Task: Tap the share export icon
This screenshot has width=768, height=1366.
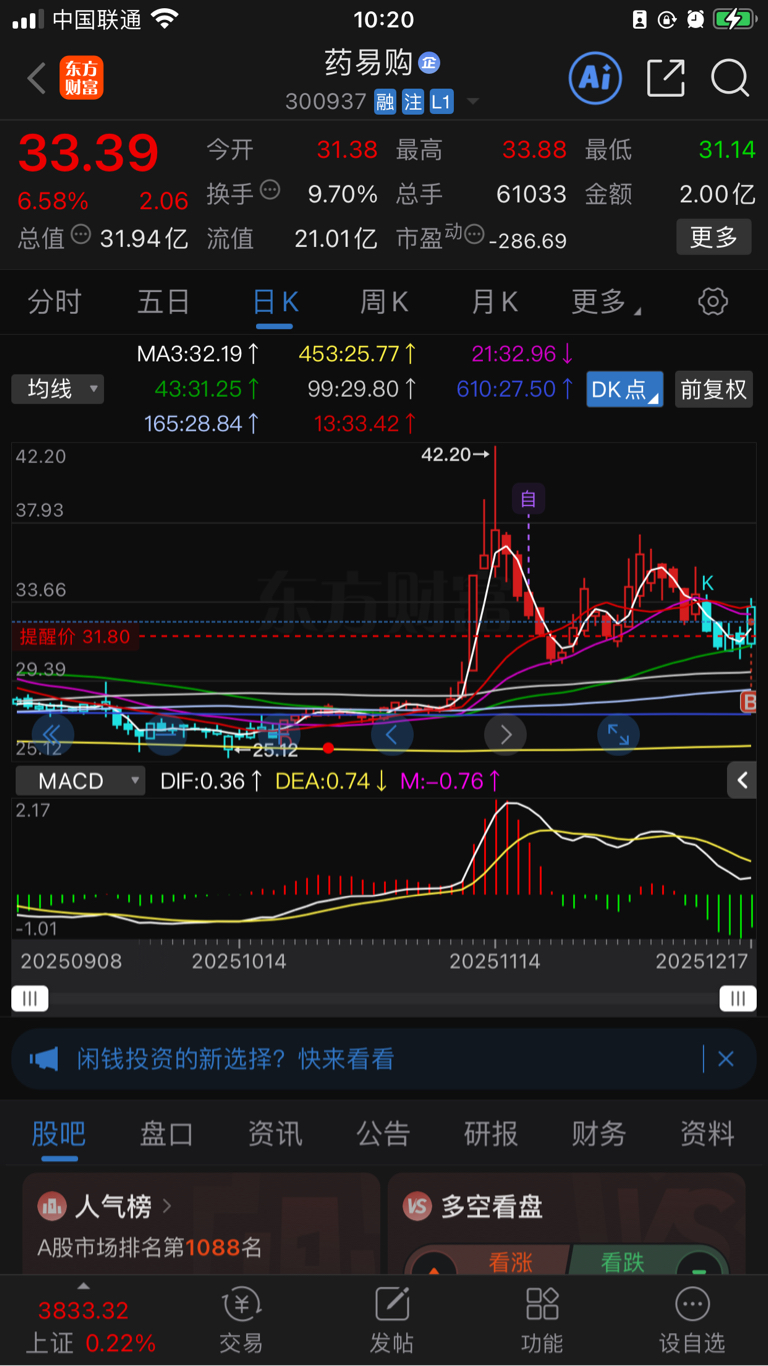Action: point(666,78)
